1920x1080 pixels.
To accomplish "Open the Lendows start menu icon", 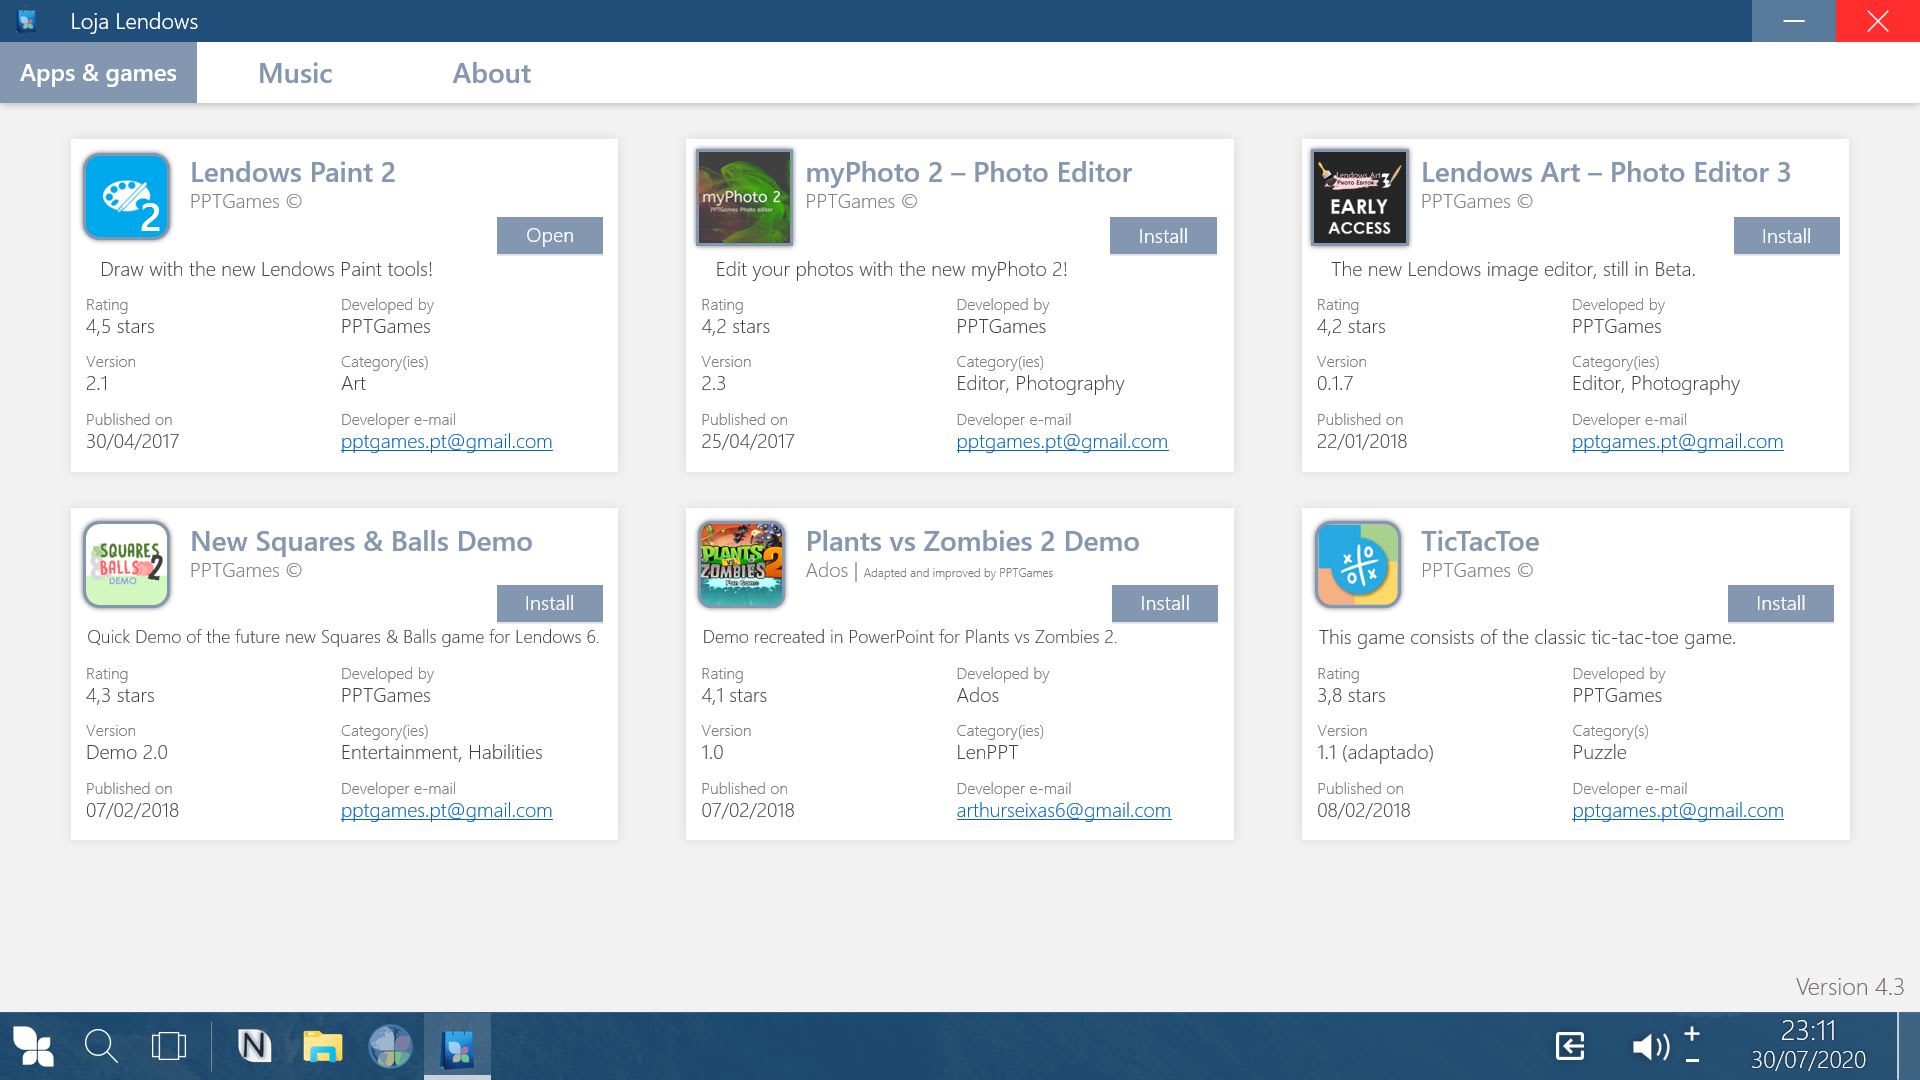I will click(x=33, y=1046).
